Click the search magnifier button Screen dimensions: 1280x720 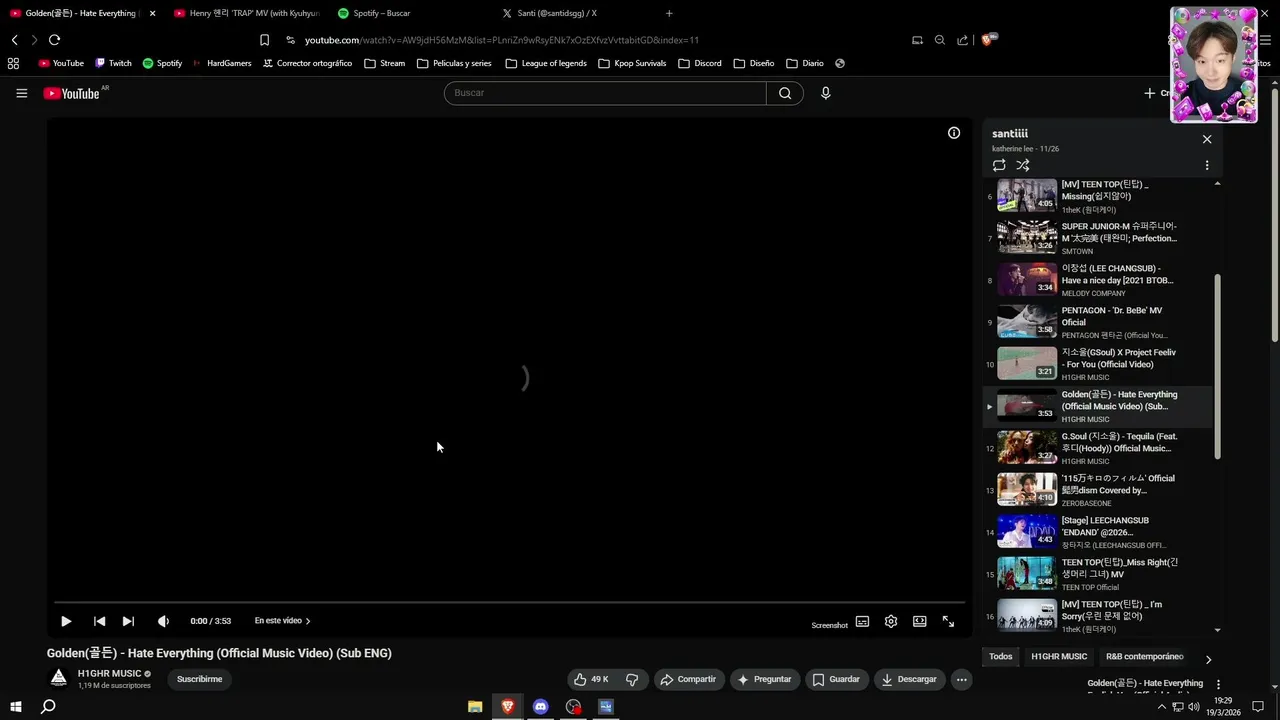point(785,93)
